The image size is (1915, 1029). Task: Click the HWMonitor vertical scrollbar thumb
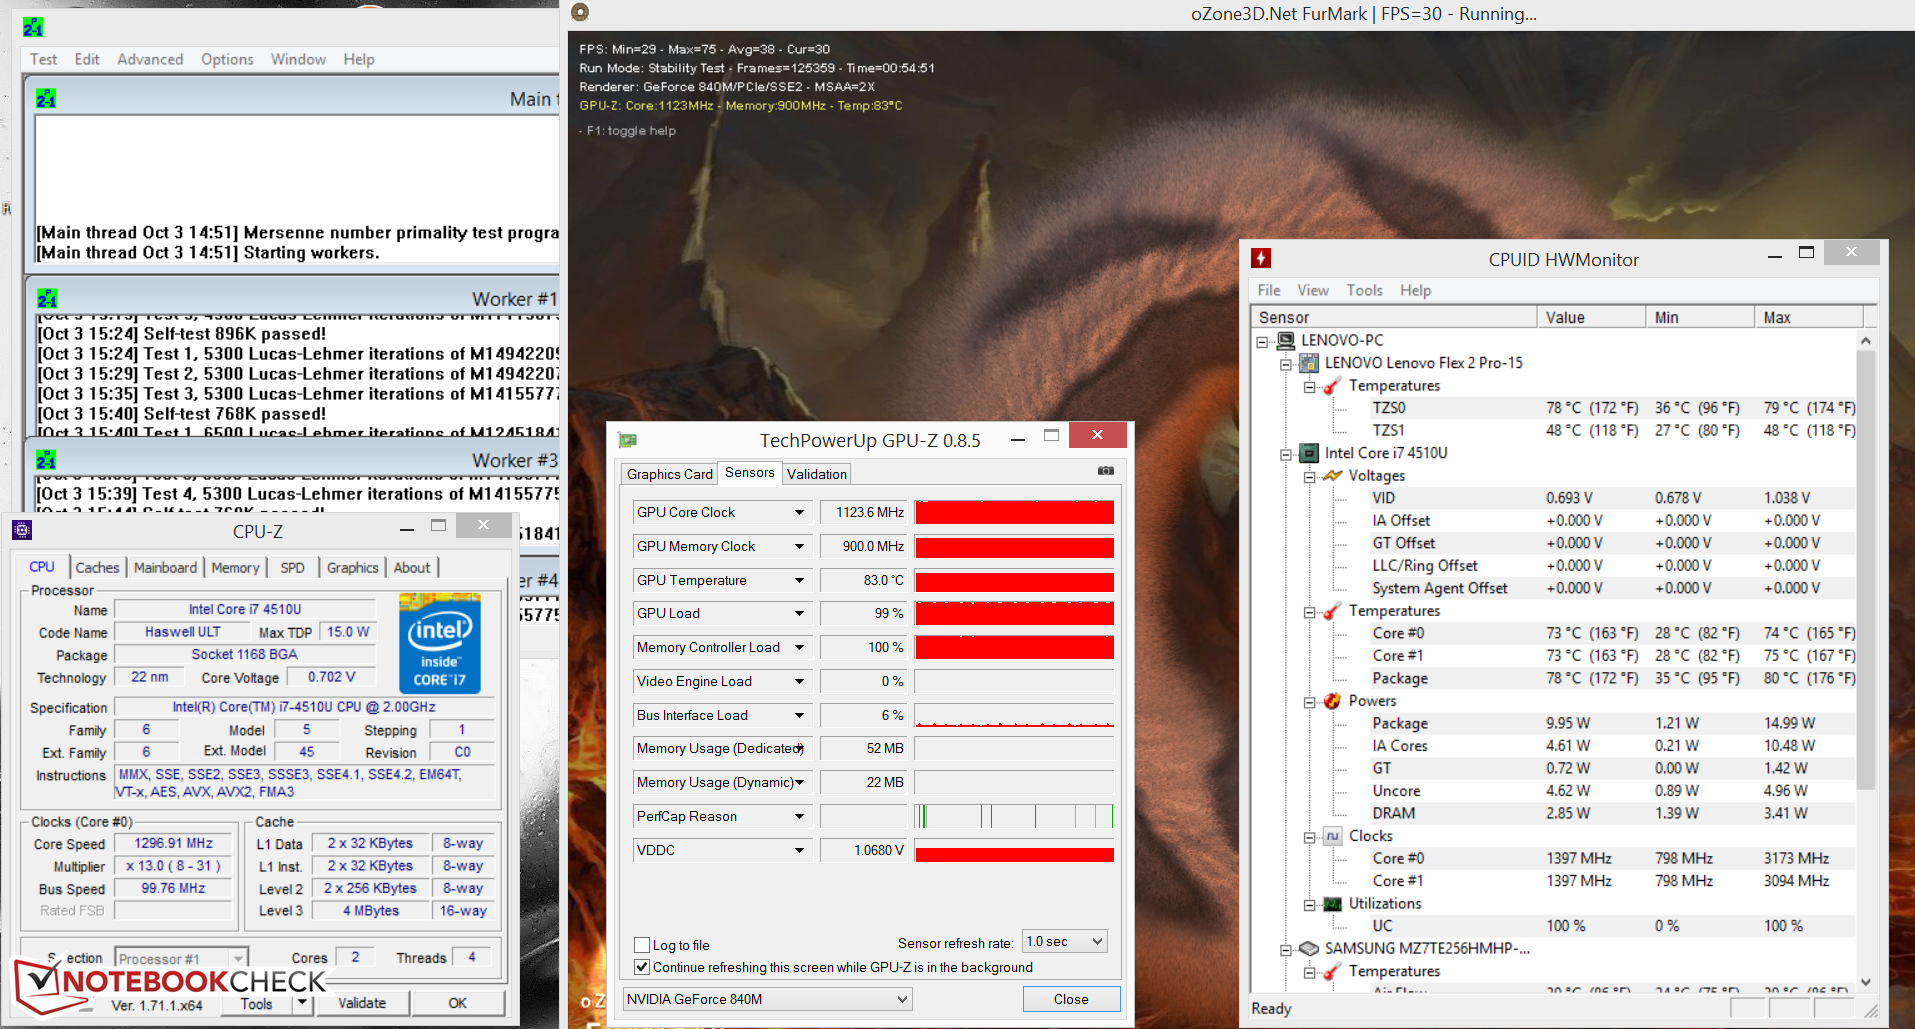[1865, 569]
